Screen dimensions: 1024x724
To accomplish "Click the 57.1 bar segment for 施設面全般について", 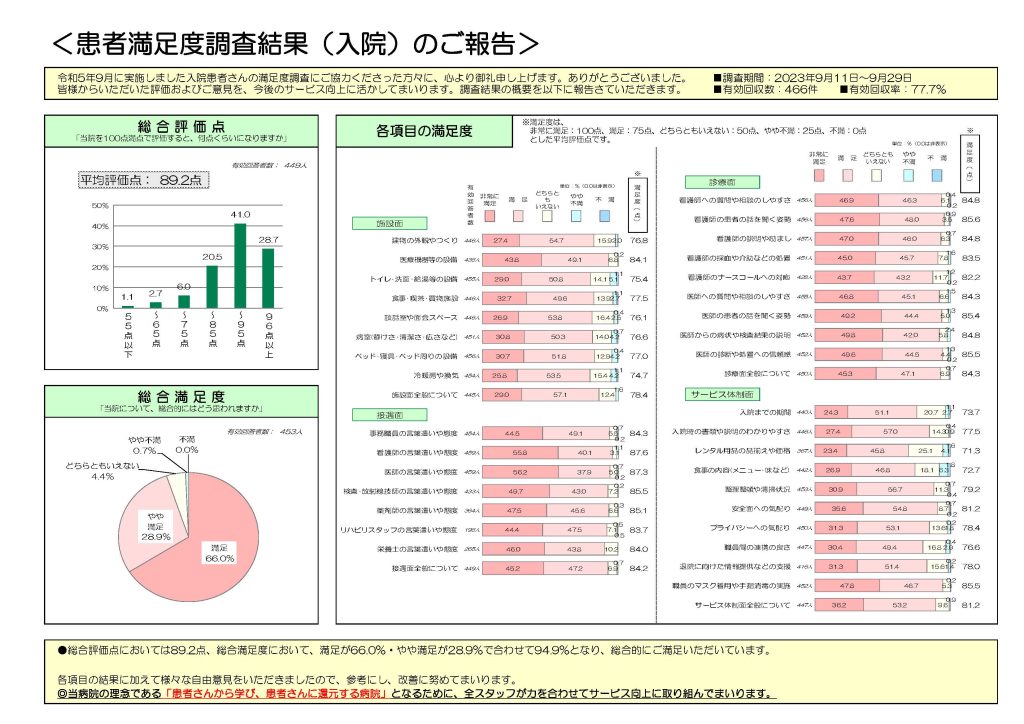I will click(560, 395).
